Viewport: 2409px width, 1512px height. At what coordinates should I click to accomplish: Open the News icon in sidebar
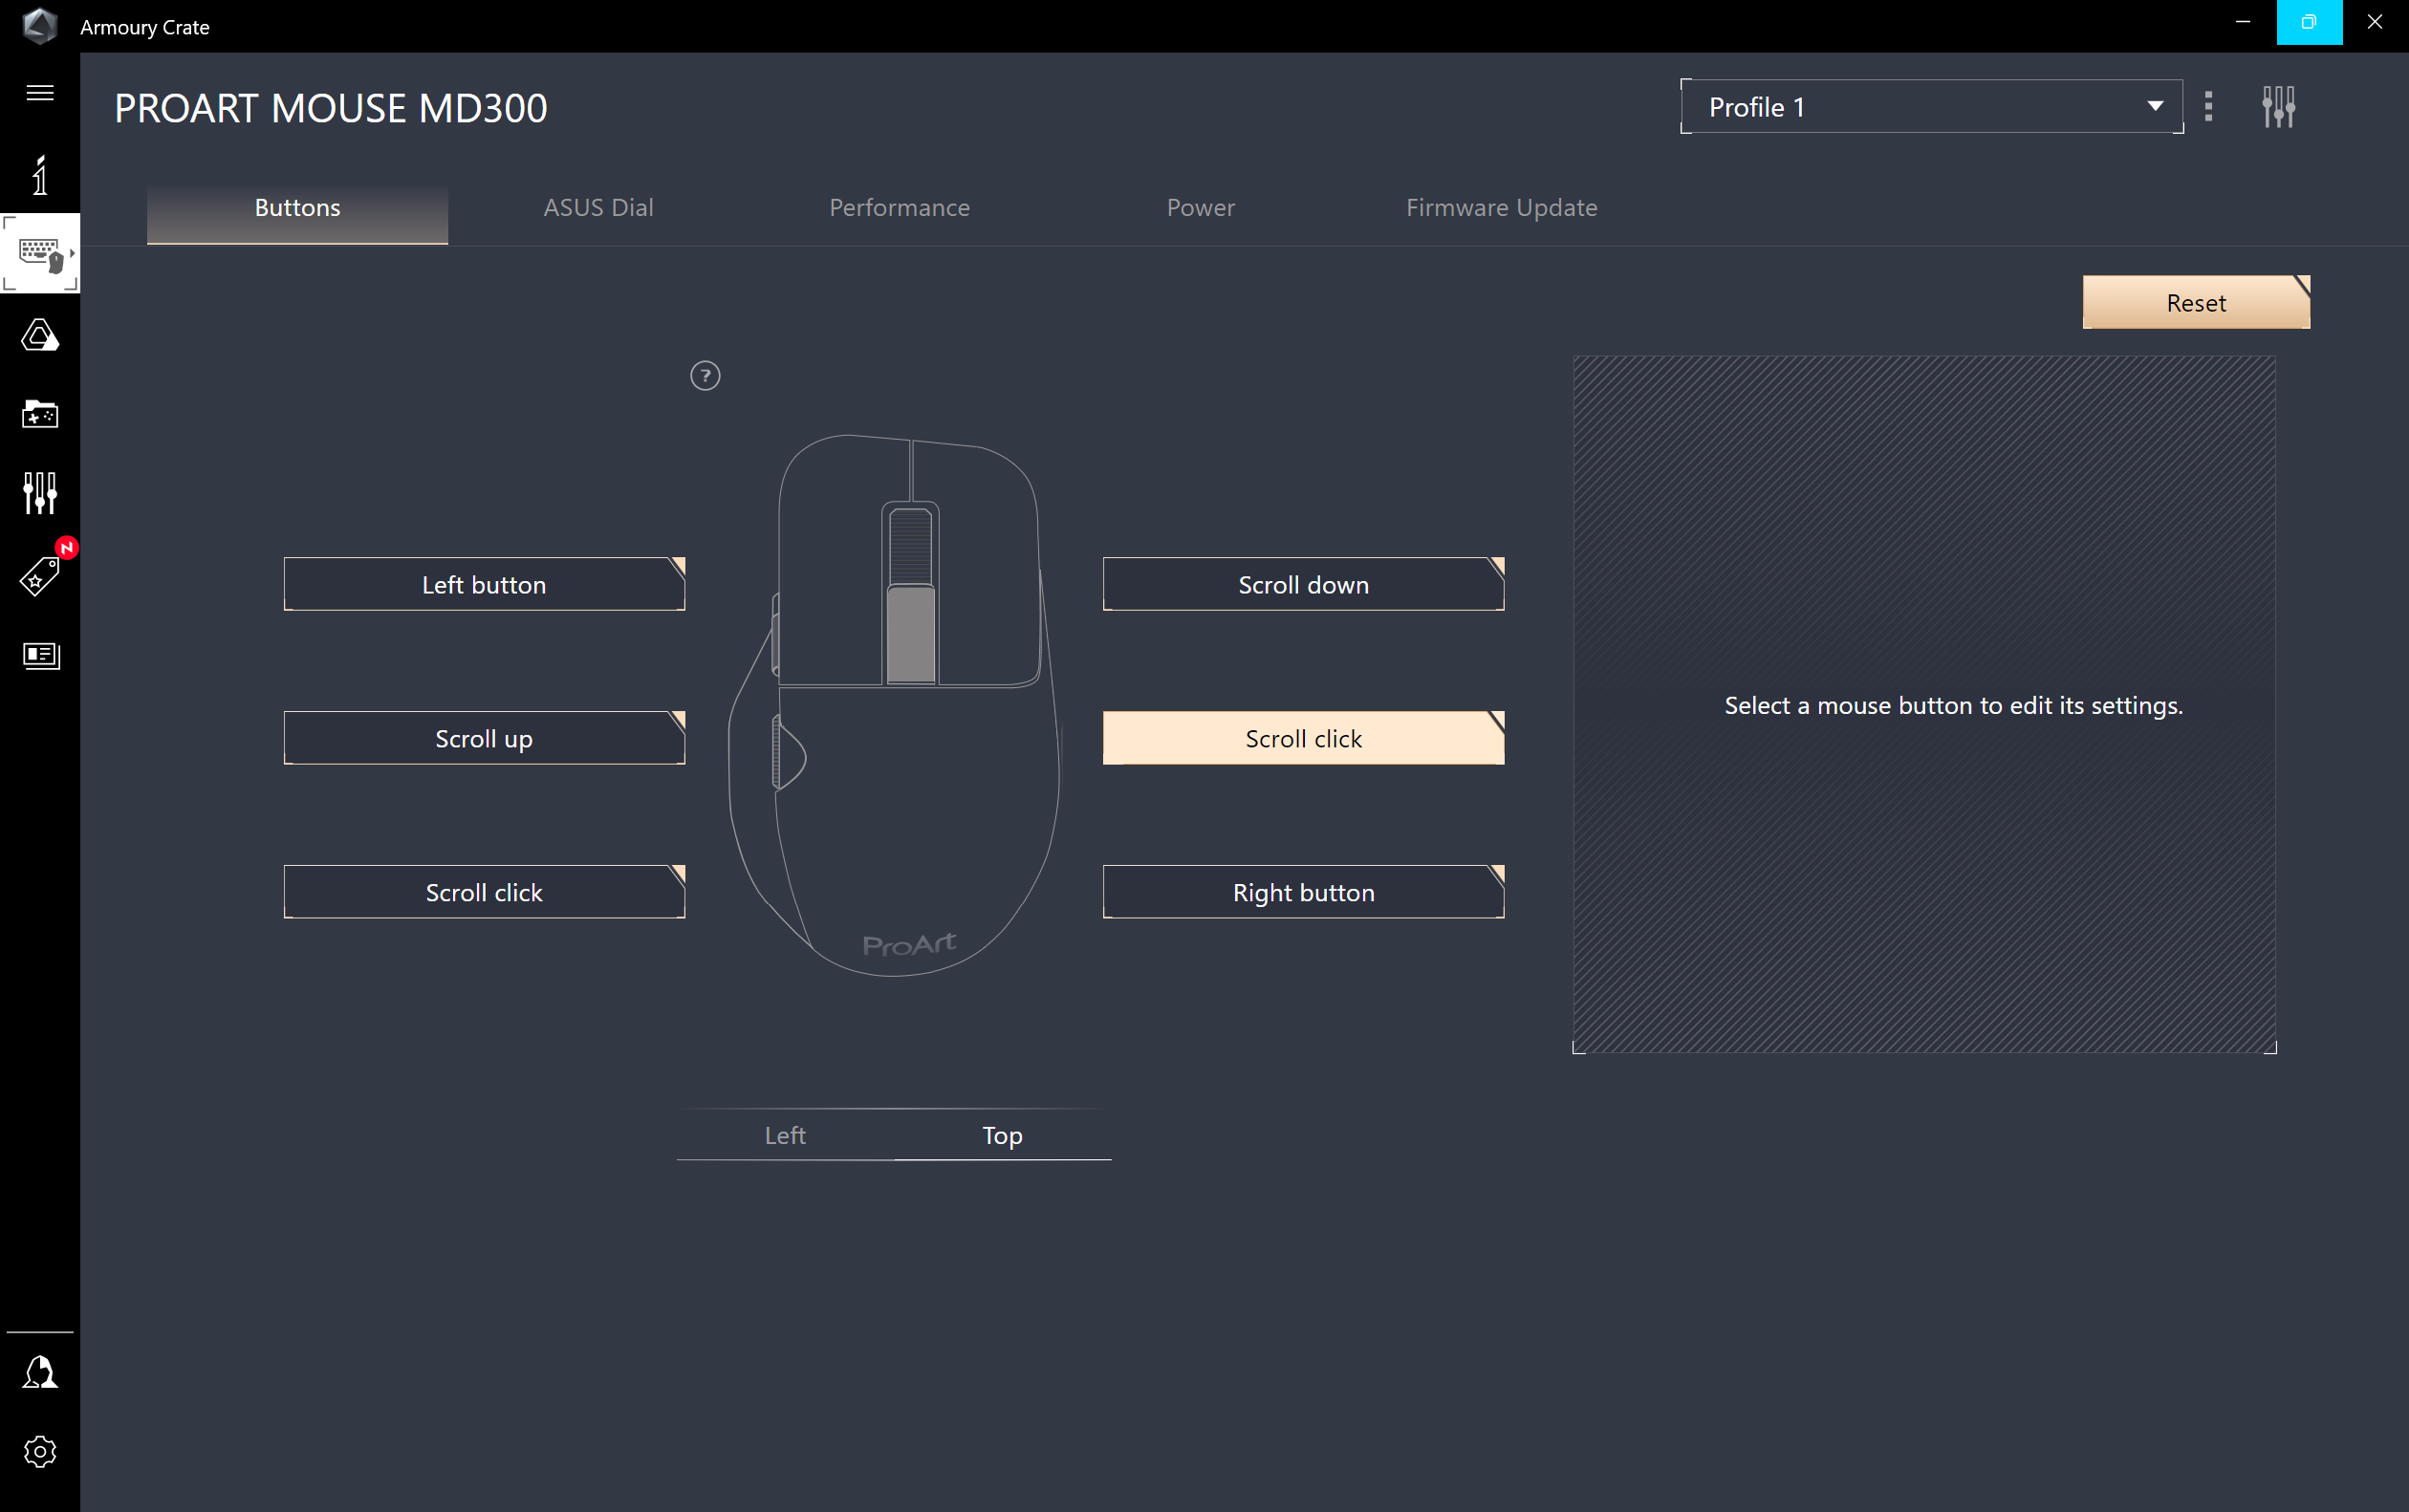point(40,655)
